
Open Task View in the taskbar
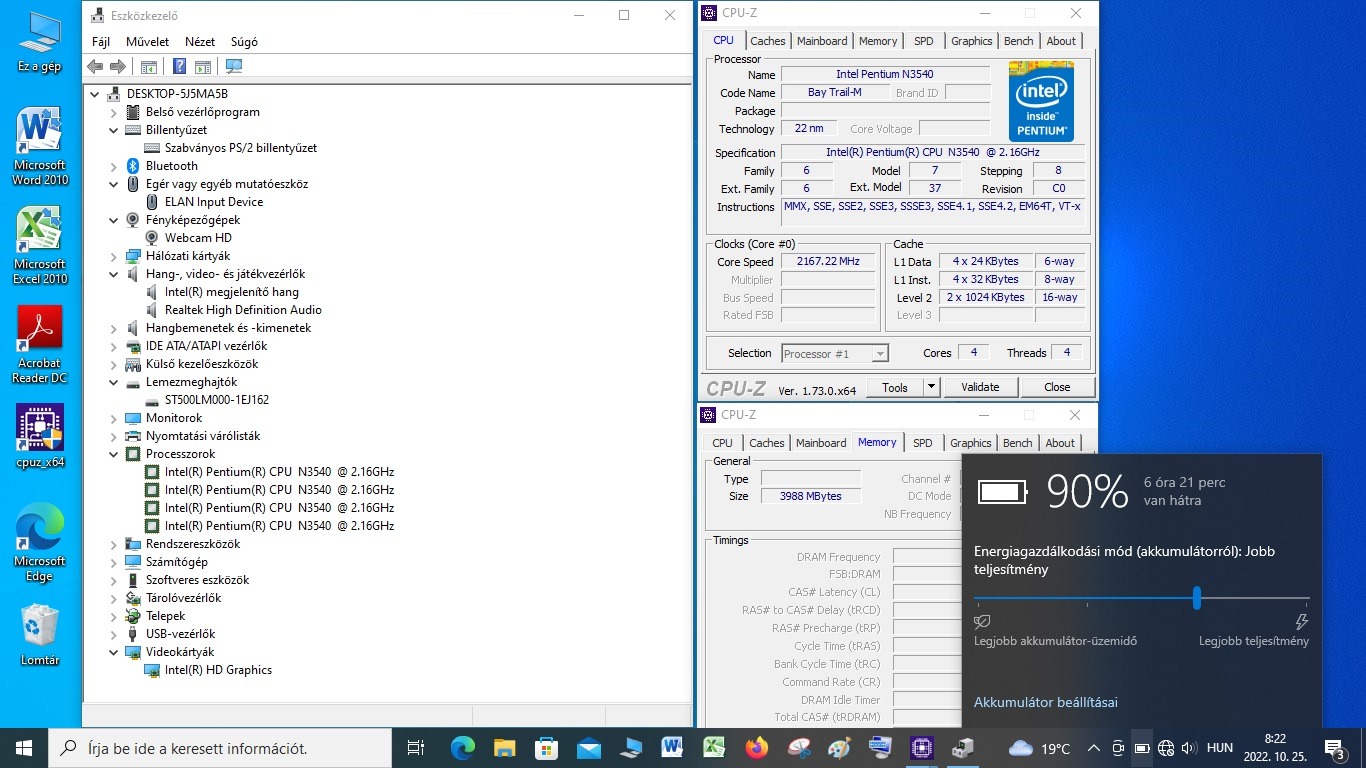click(x=416, y=748)
